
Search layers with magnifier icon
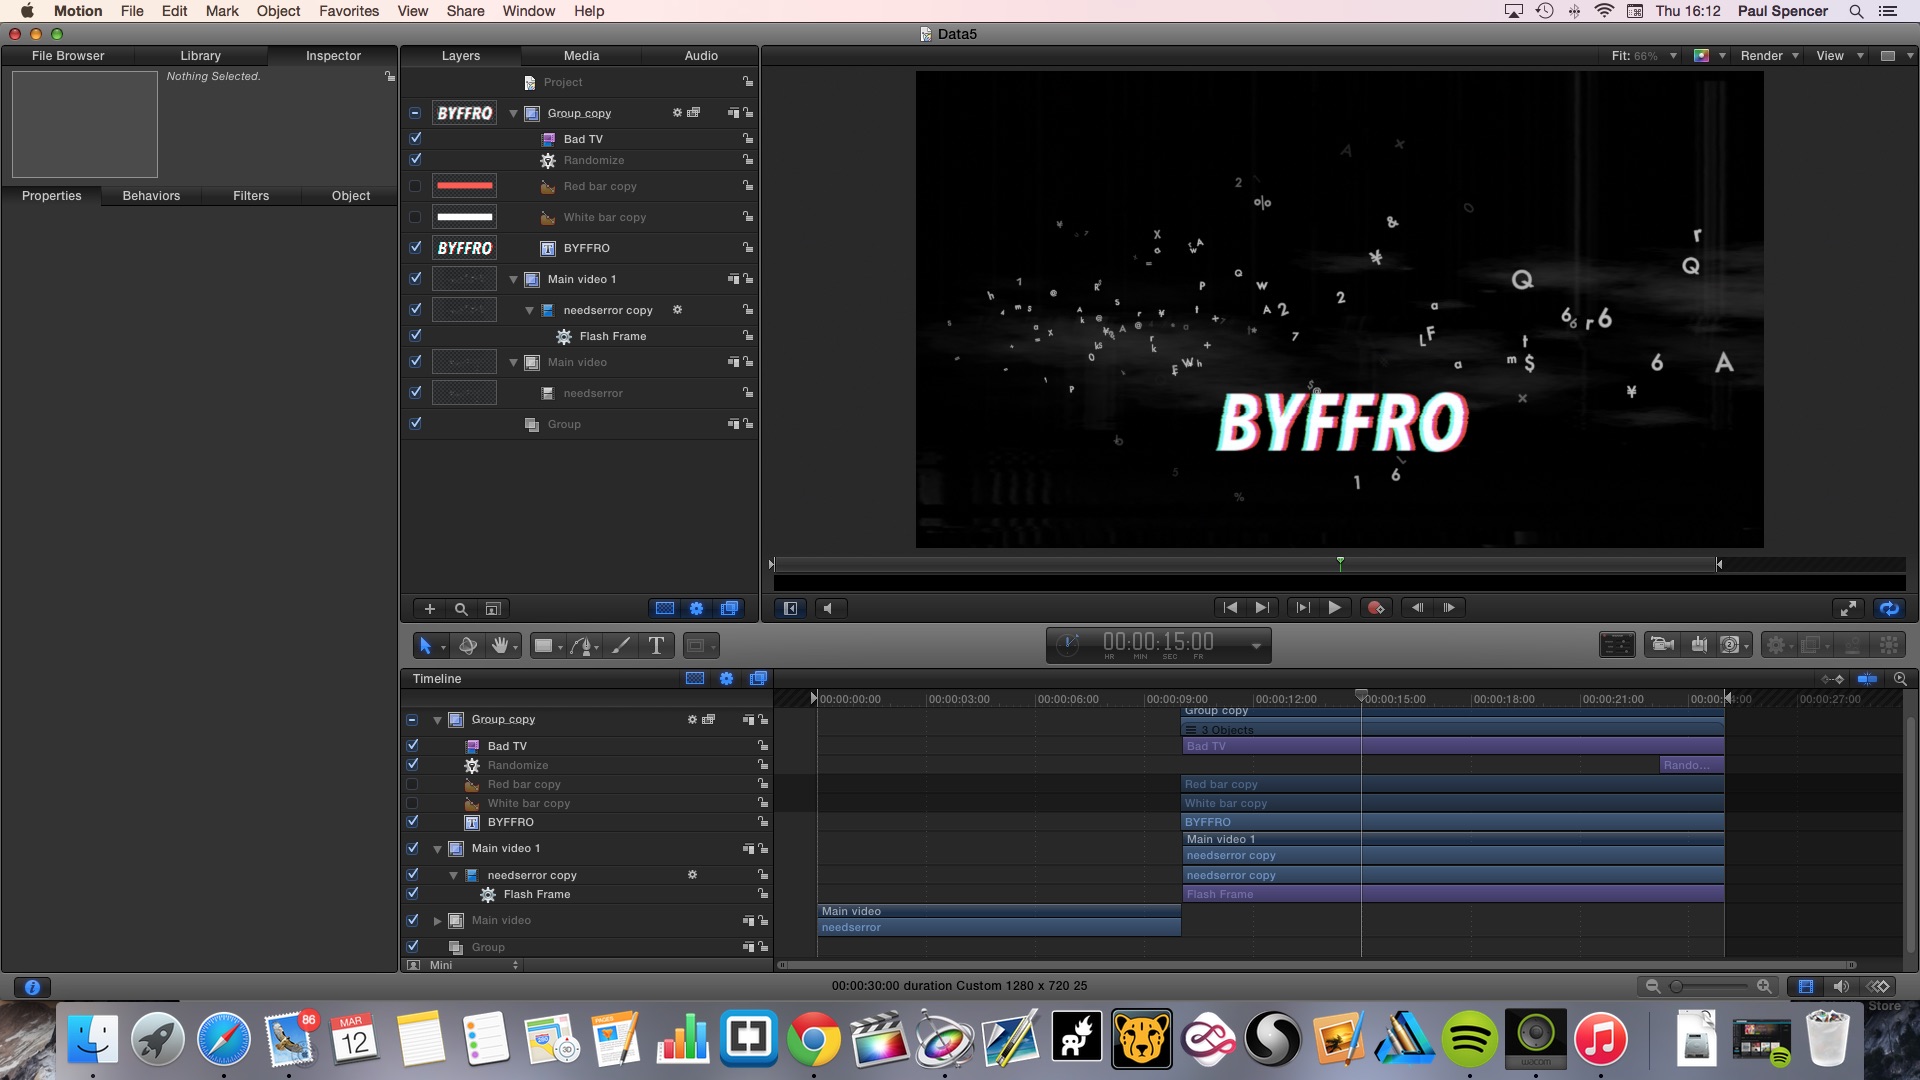(x=461, y=609)
